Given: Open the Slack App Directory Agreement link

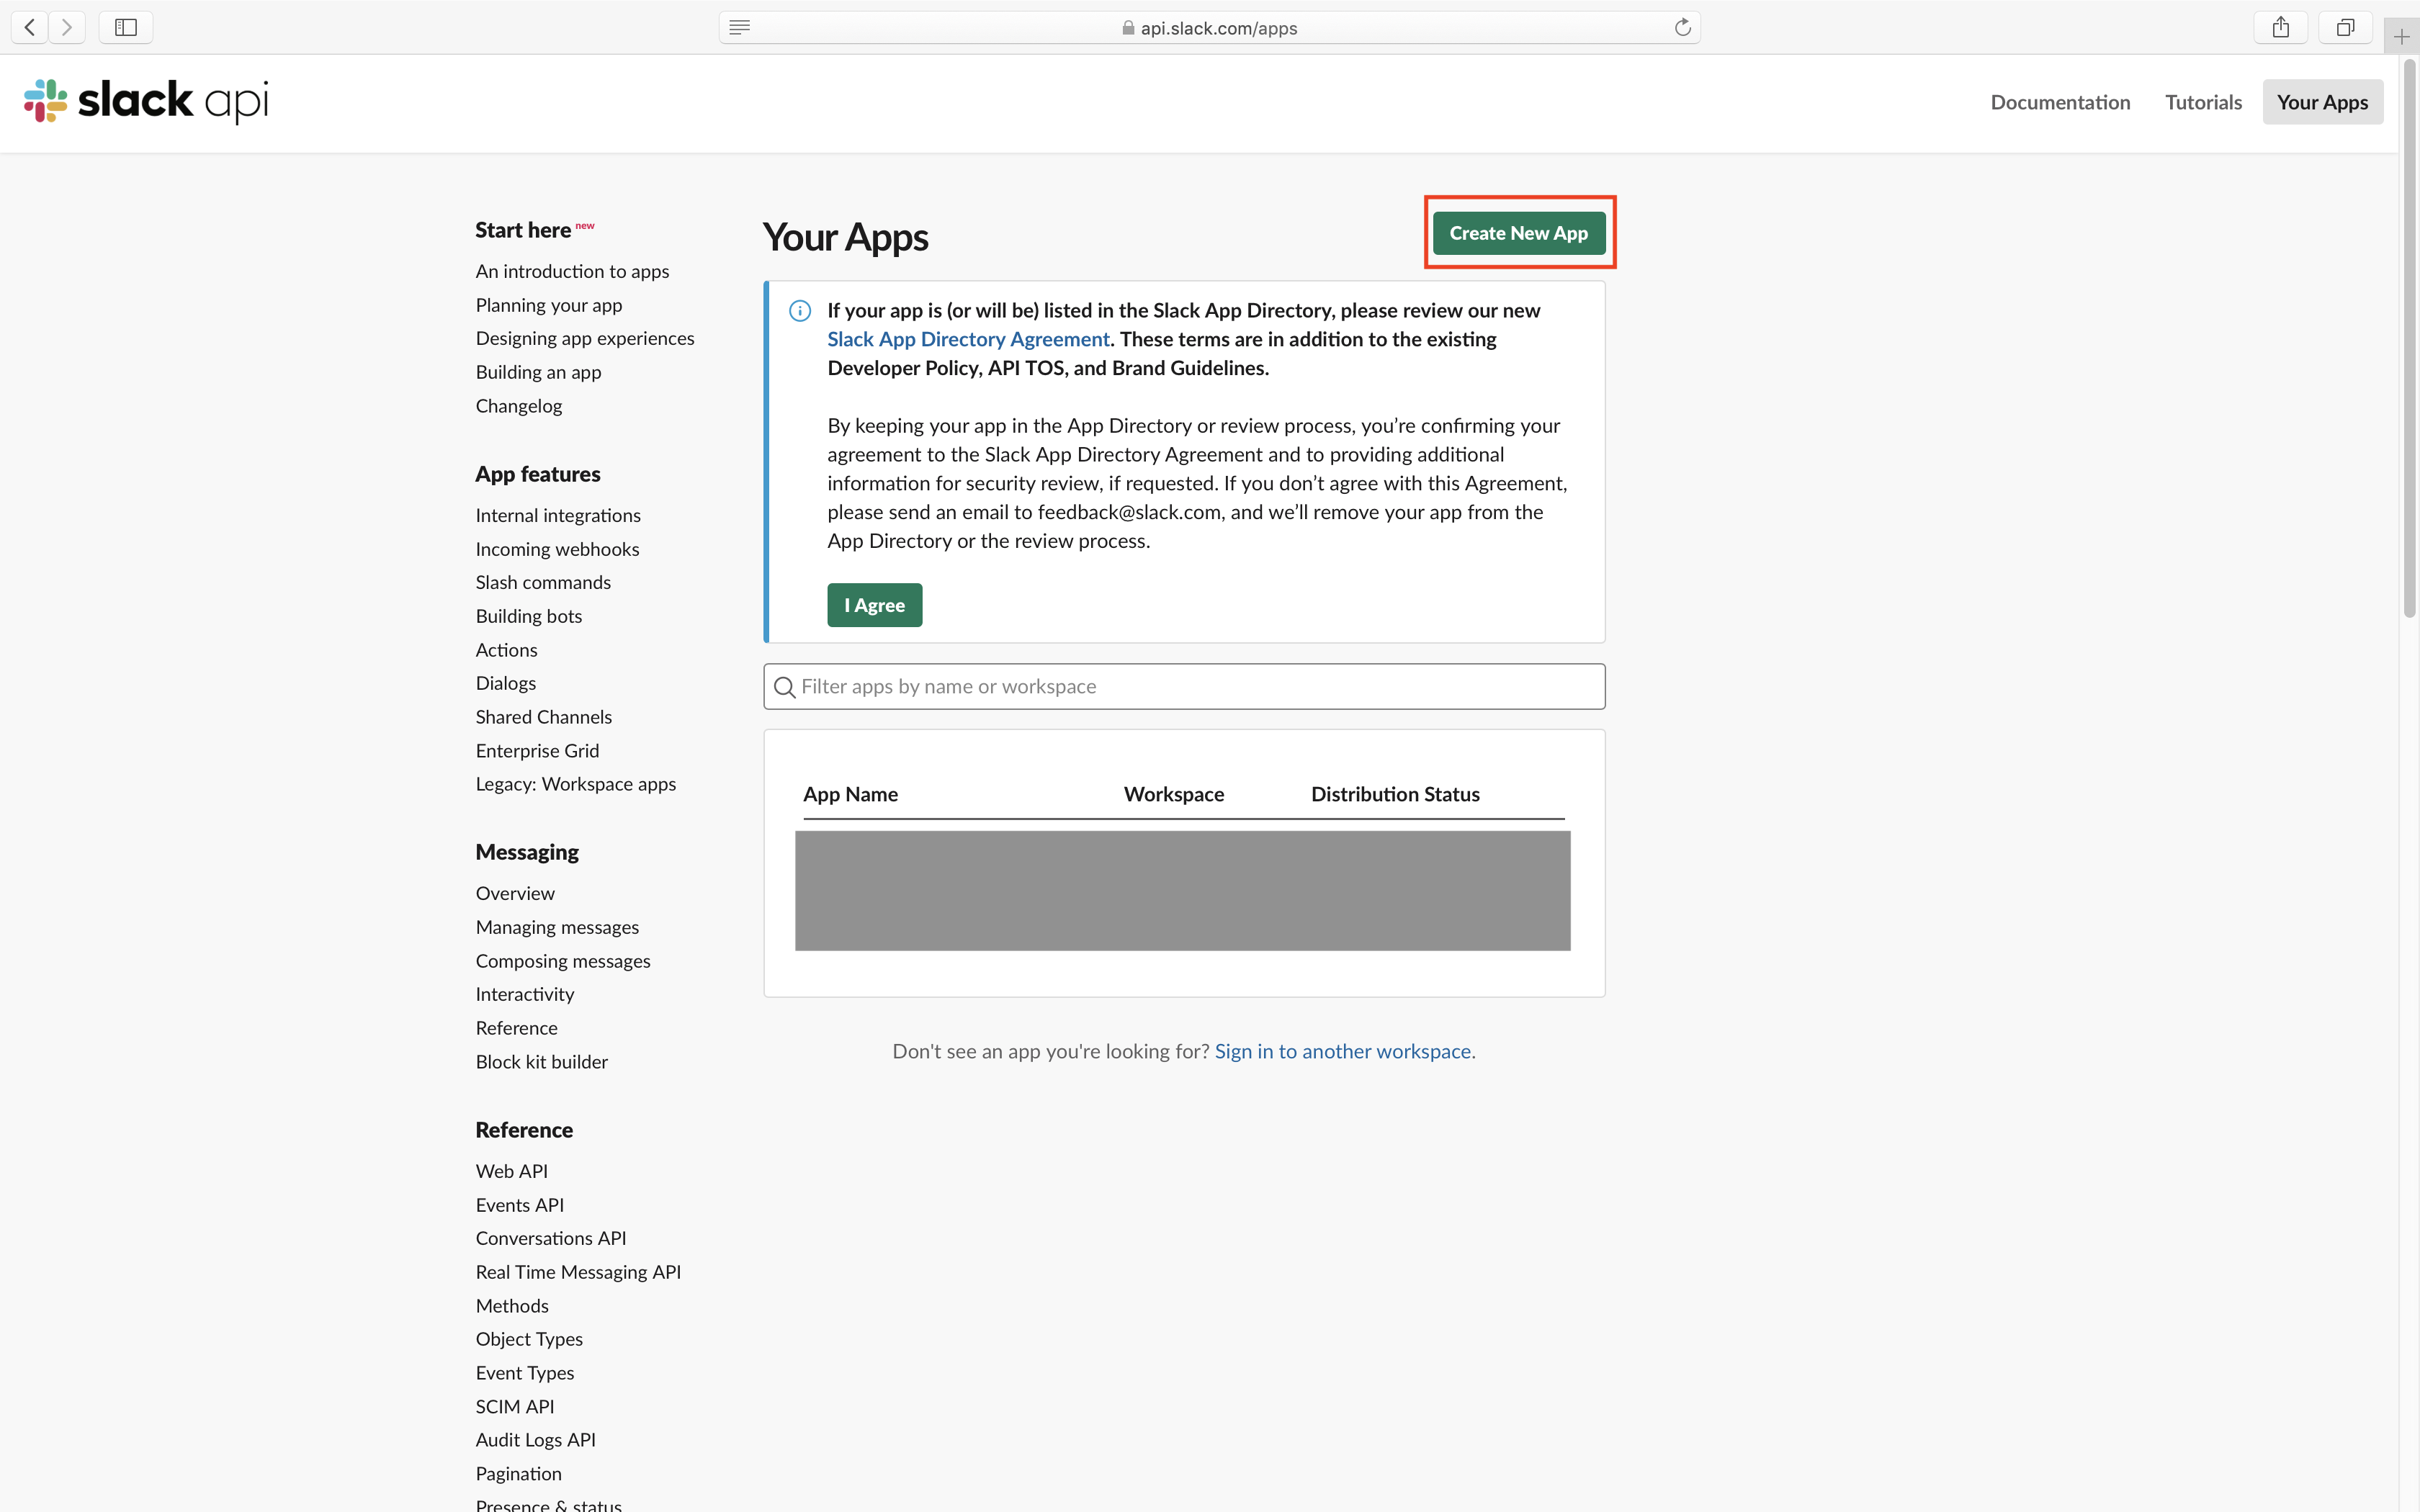Looking at the screenshot, I should tap(968, 339).
